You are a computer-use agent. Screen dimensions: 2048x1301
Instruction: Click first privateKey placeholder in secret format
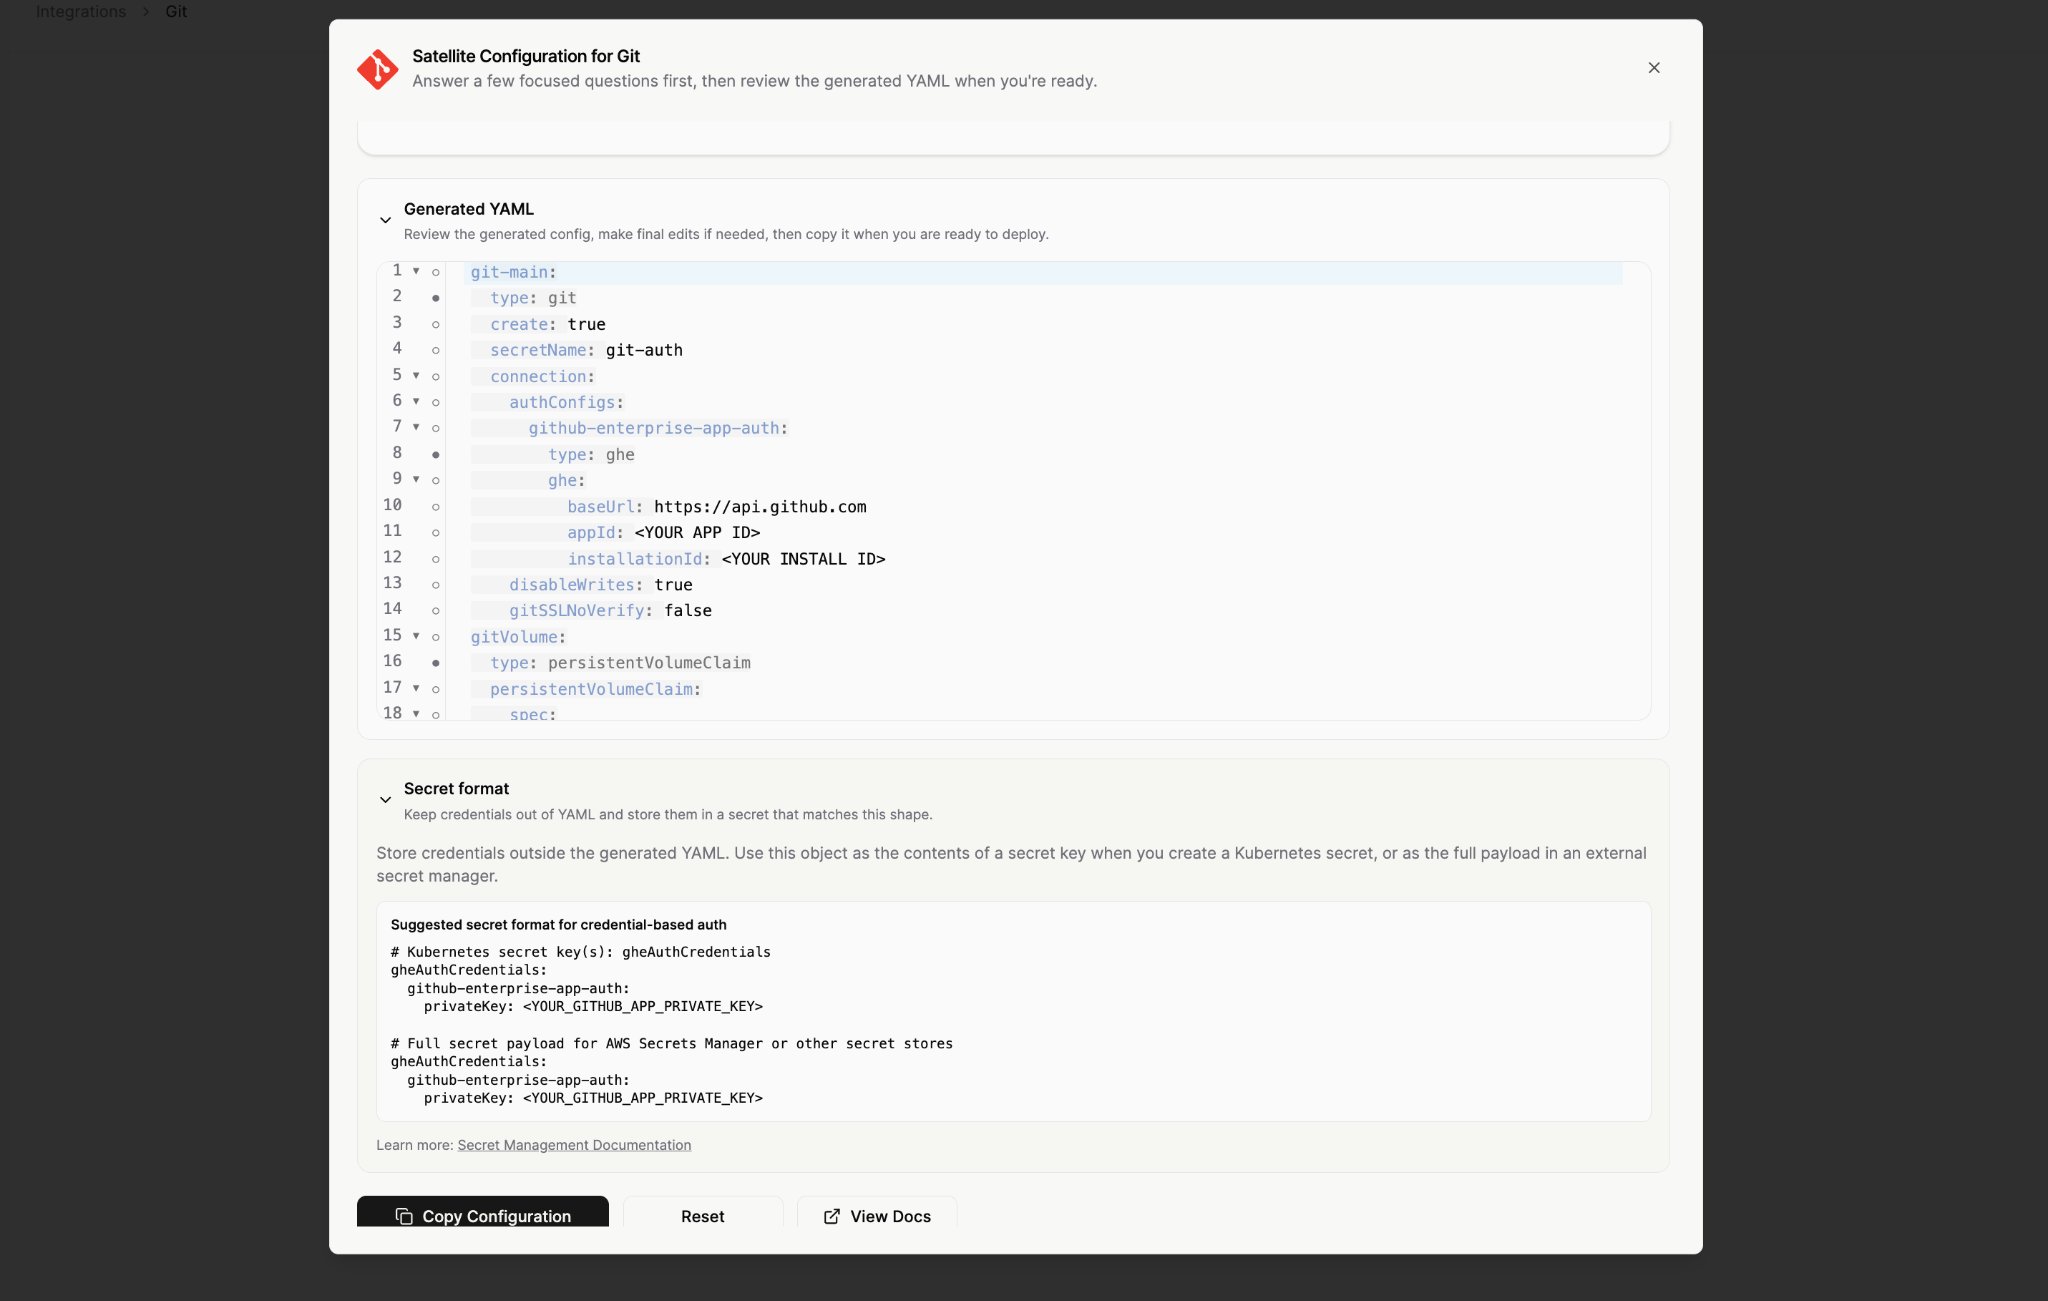642,1006
